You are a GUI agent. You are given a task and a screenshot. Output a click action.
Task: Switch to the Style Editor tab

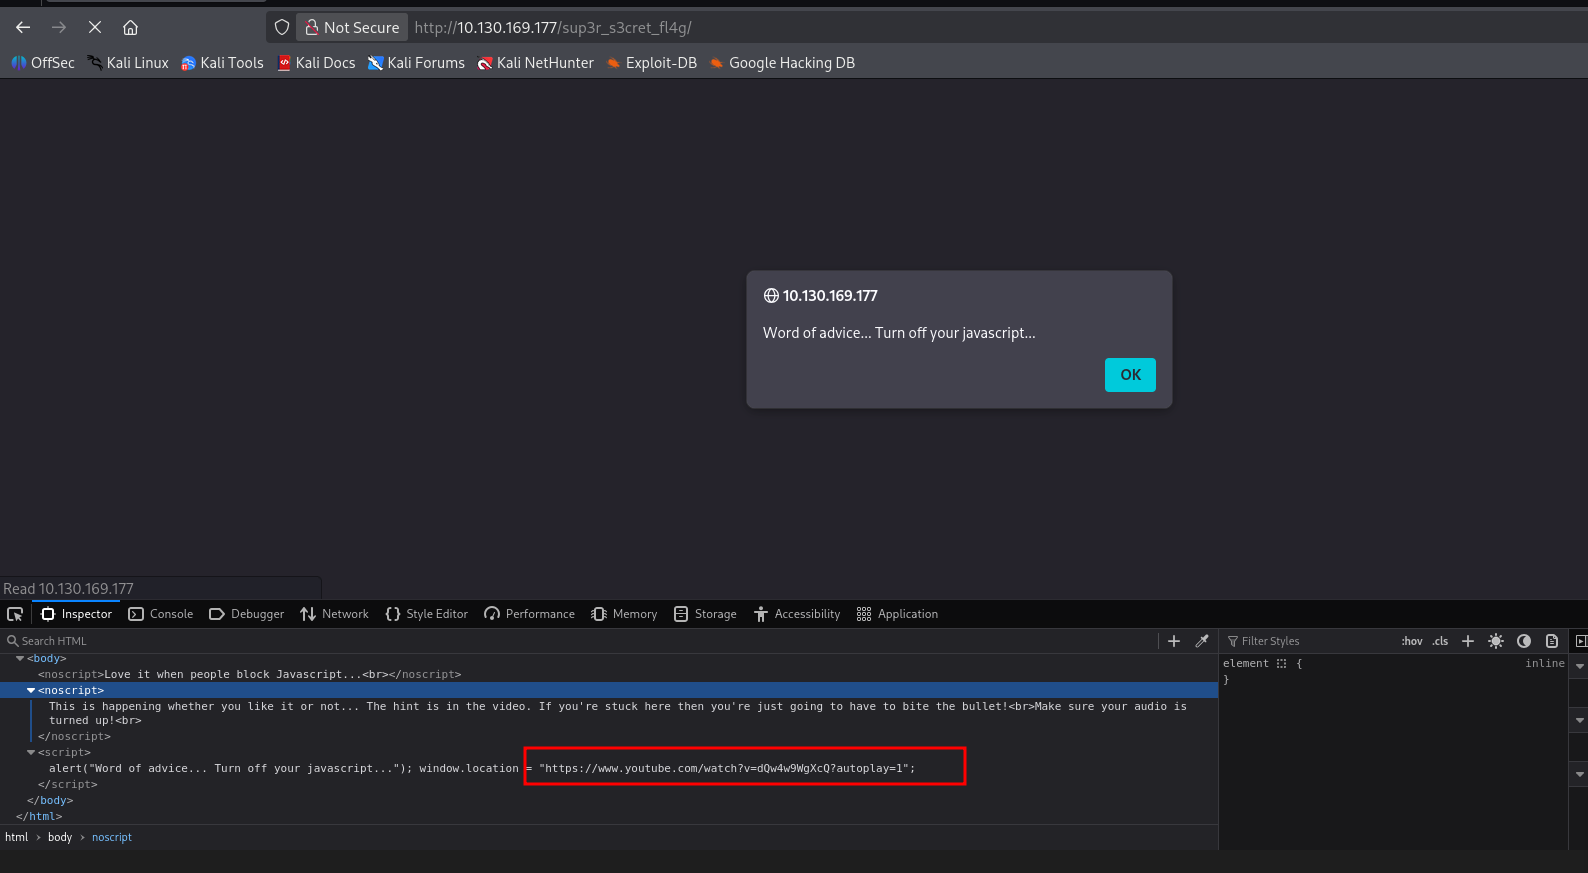(x=427, y=614)
